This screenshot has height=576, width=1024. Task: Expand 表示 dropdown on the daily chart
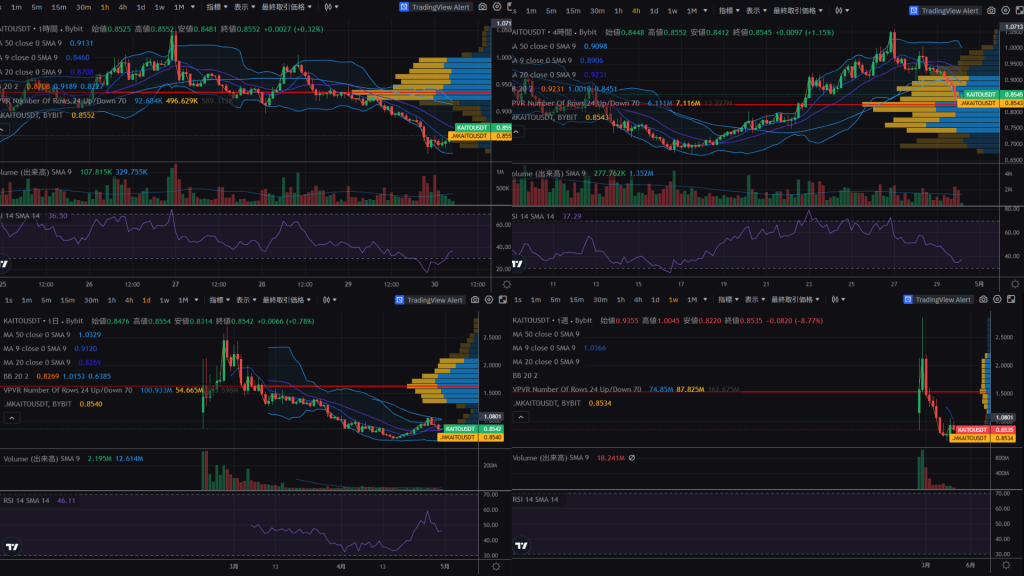click(x=246, y=300)
